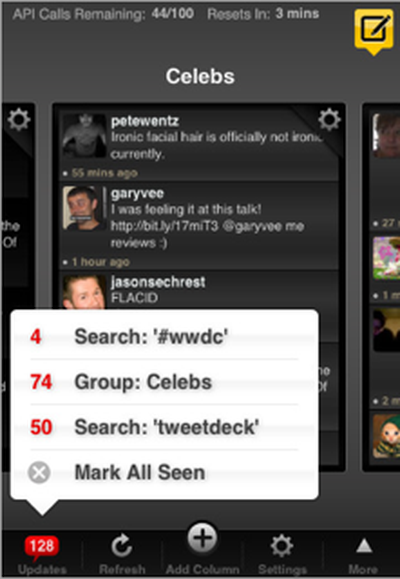Tap the Celebs column title
400x579 pixels.
tap(200, 76)
